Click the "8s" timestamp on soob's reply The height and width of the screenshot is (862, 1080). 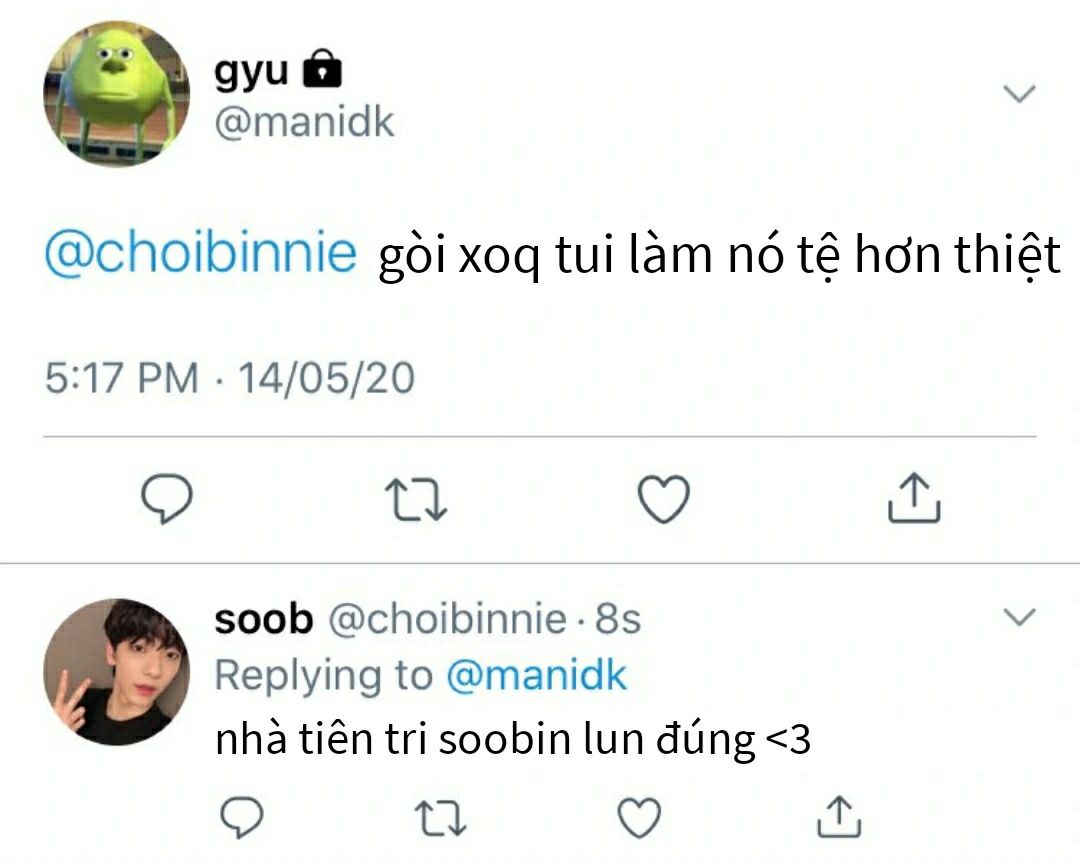[x=617, y=620]
